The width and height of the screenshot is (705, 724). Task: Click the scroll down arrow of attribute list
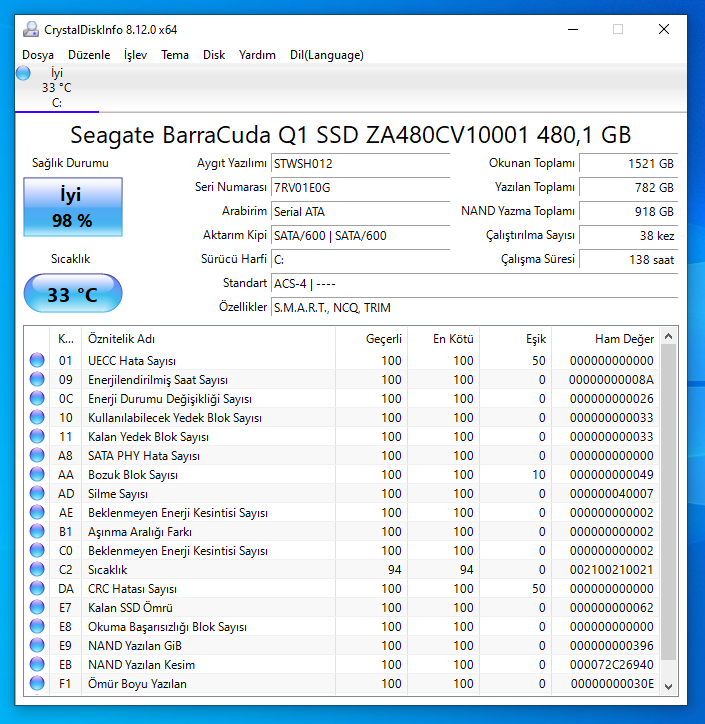669,687
